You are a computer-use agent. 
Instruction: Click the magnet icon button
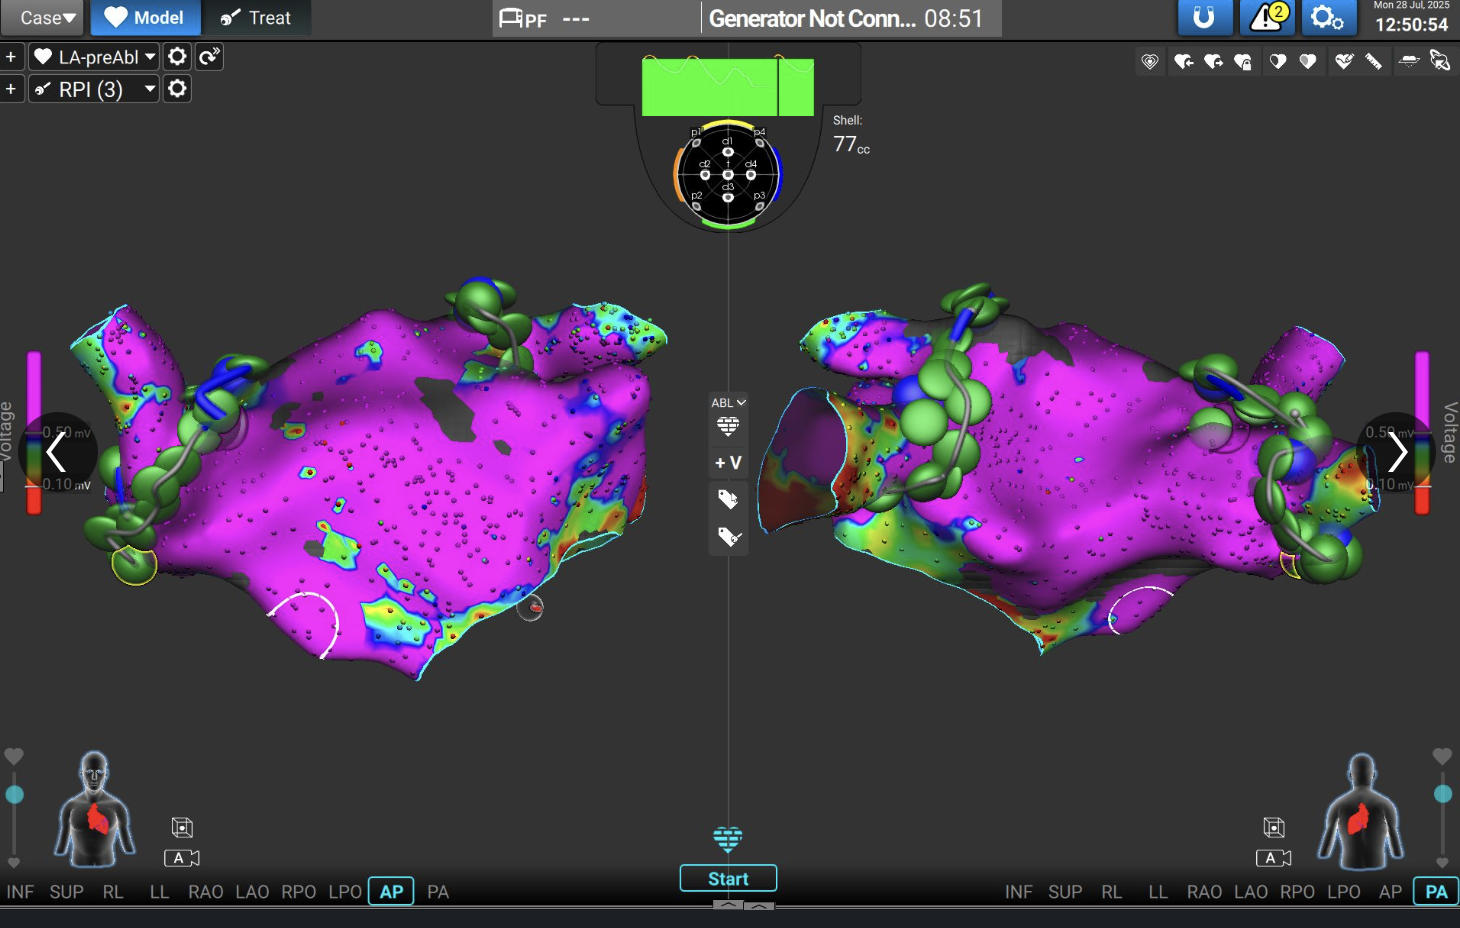[x=1203, y=18]
